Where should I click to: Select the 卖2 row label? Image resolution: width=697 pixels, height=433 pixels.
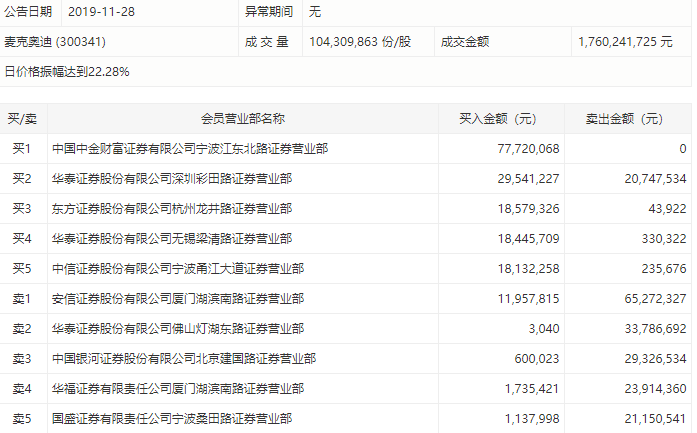click(x=22, y=329)
